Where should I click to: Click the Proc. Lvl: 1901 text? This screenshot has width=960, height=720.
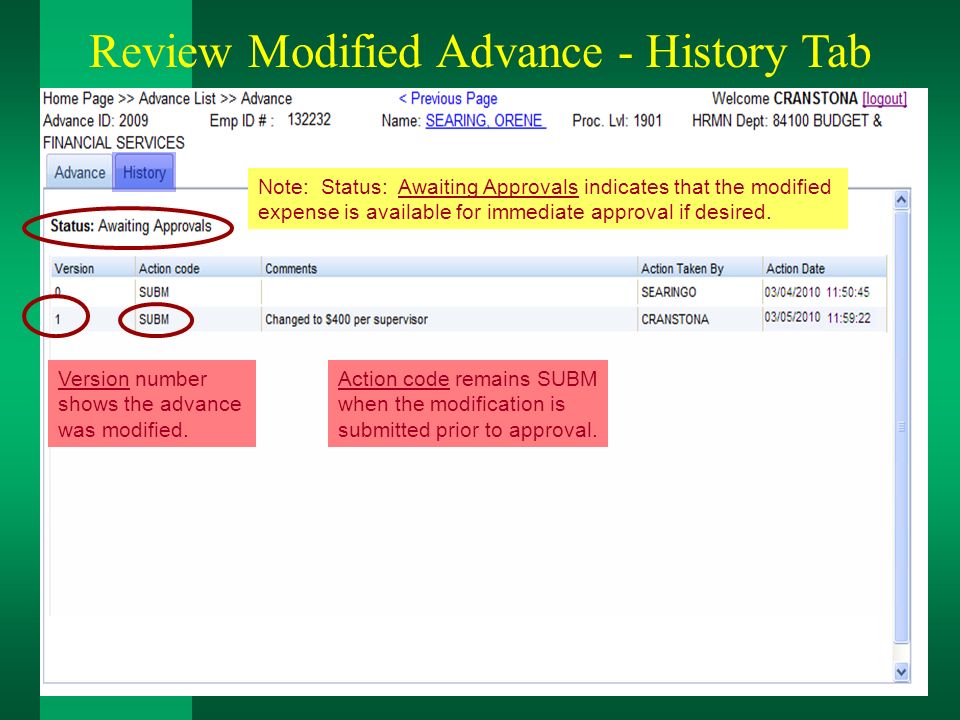[617, 121]
